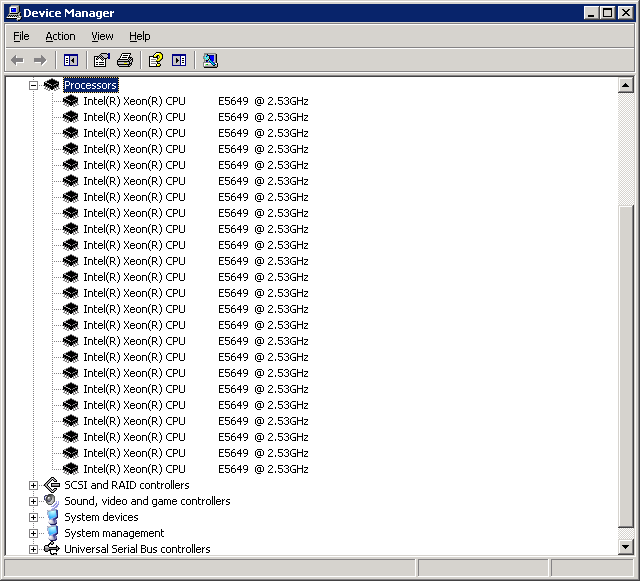Click the vertical scrollbar thumb

[625, 366]
